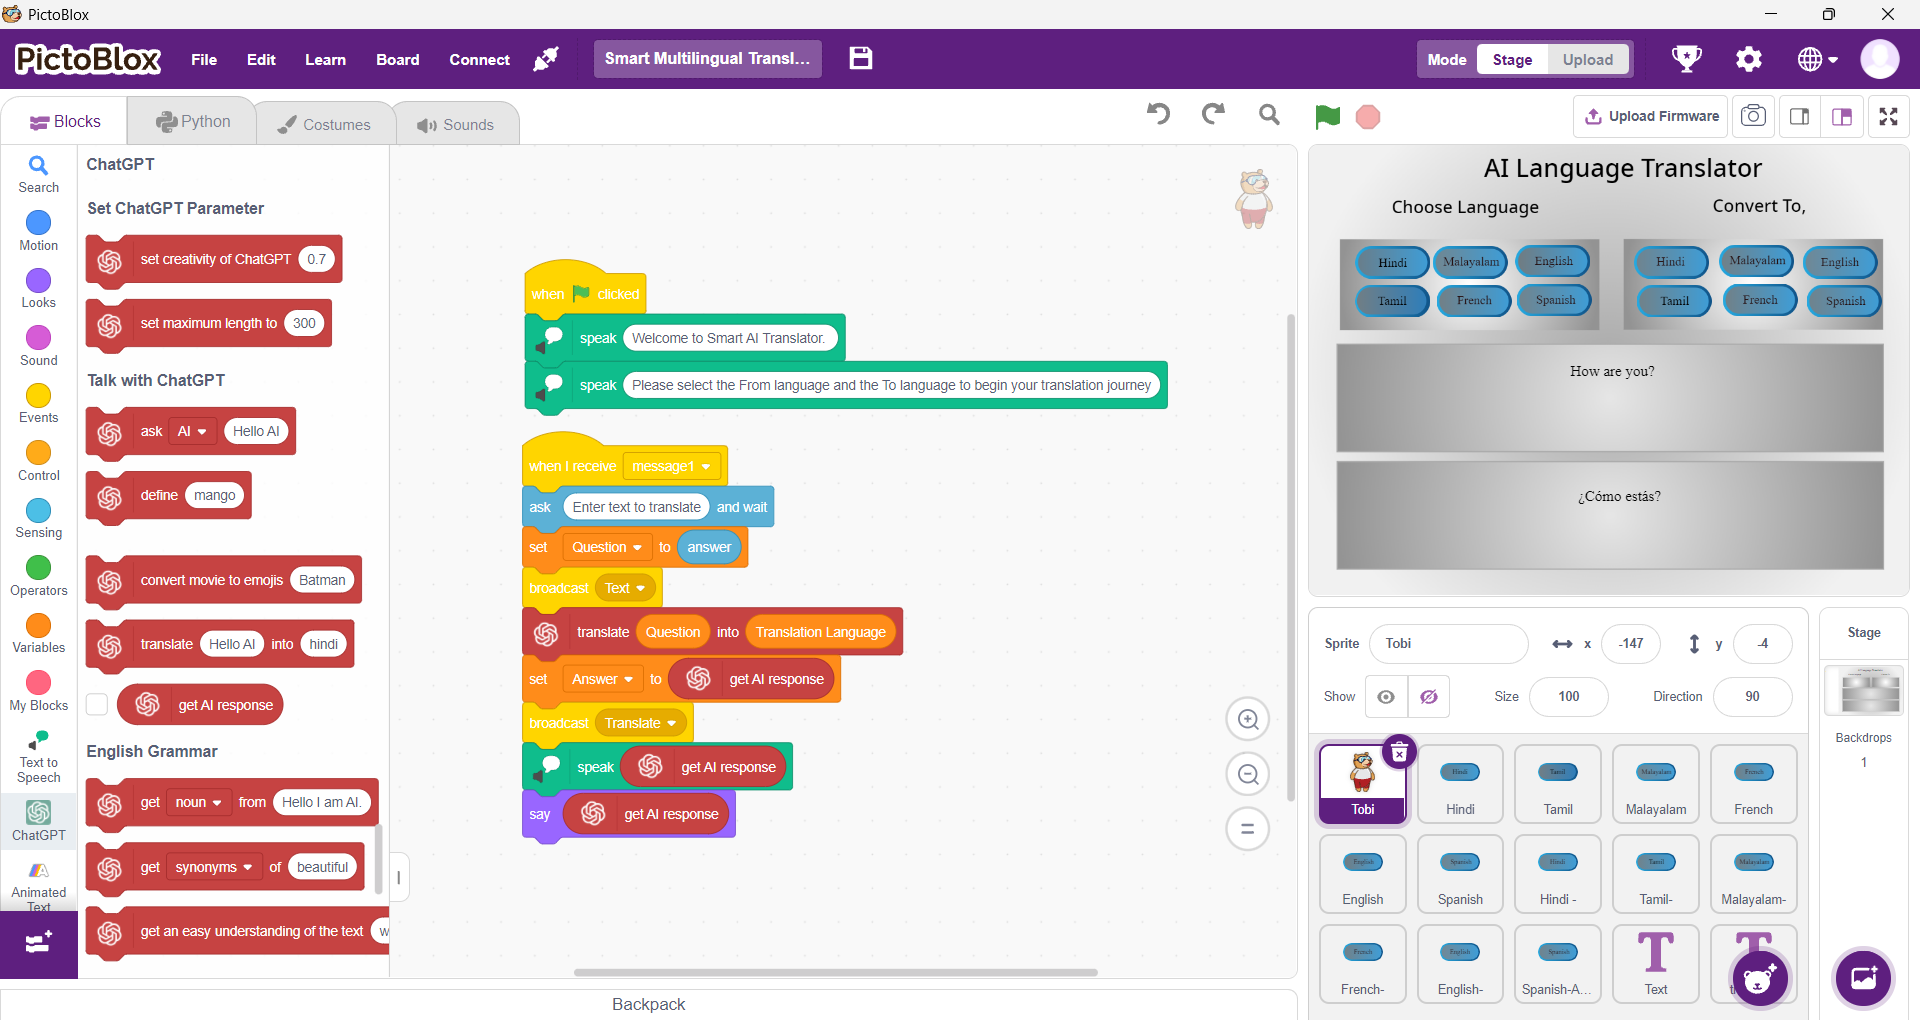Open the language globe dropdown
Screen dimensions: 1920x1020
pos(1817,59)
